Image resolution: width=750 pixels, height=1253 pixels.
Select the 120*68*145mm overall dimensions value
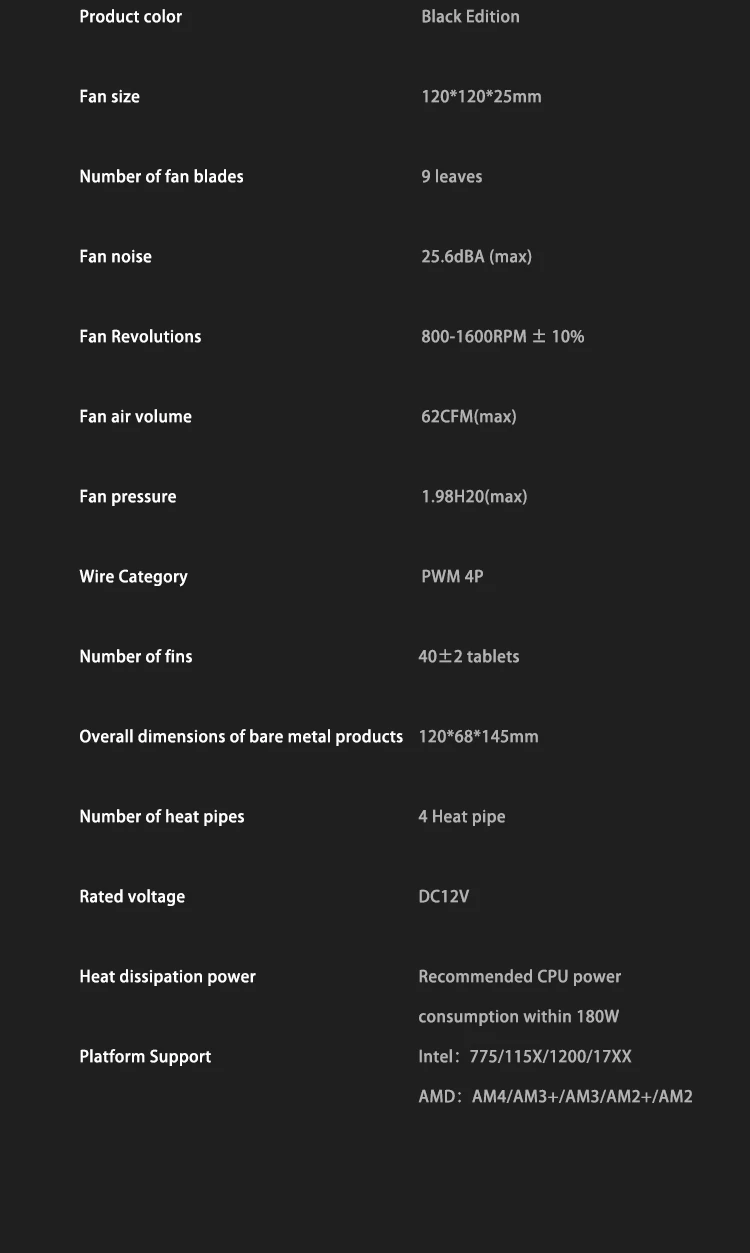[478, 737]
